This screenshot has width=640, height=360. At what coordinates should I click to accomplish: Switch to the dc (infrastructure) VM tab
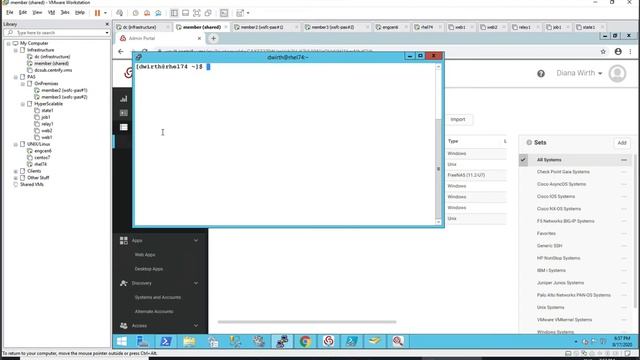coord(140,27)
